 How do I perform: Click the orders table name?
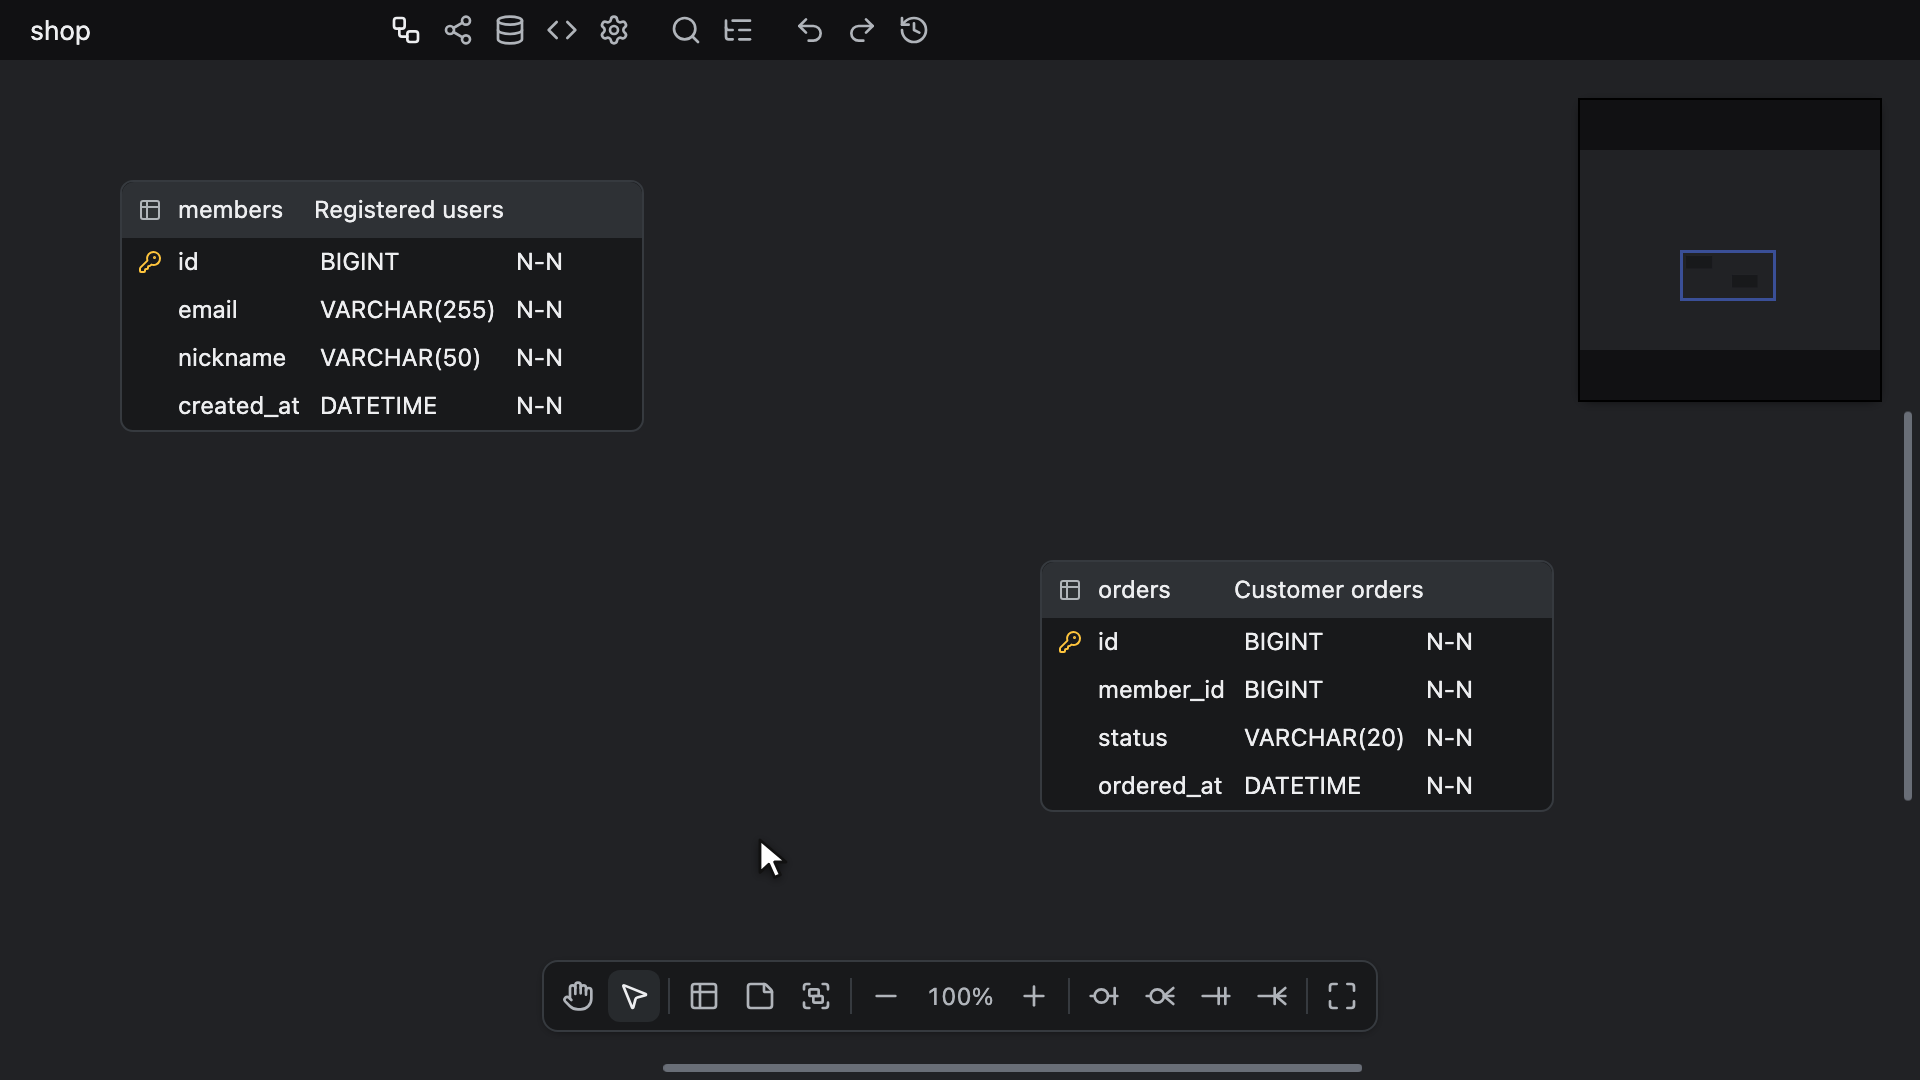tap(1134, 590)
